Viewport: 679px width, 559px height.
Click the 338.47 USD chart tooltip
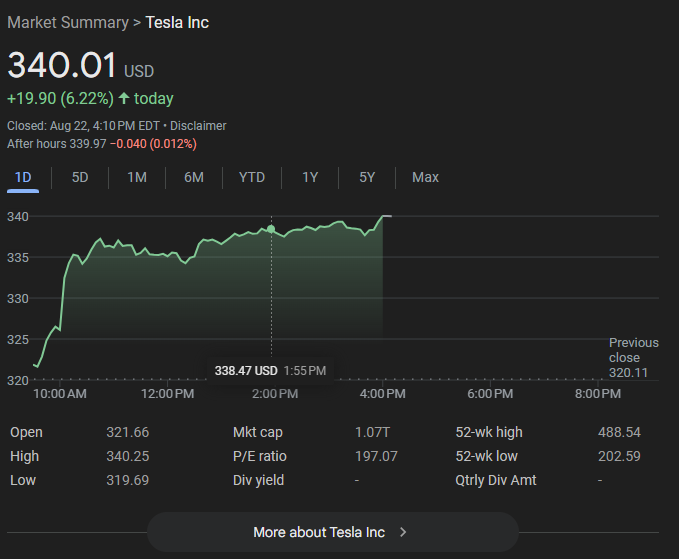270,370
